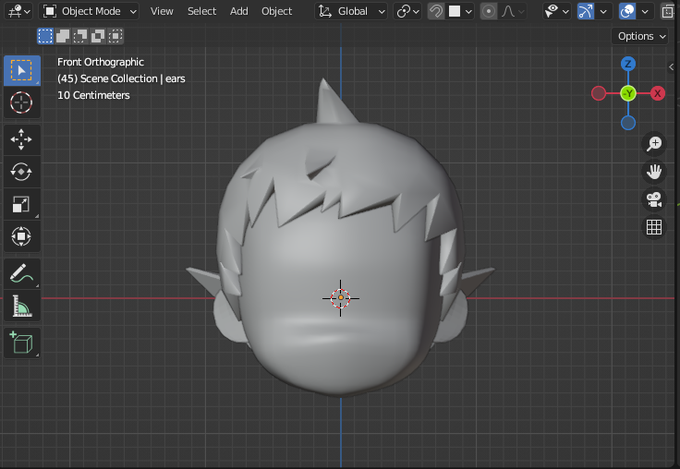This screenshot has height=469, width=680.
Task: Set selection mode to new selection
Action: (45, 36)
